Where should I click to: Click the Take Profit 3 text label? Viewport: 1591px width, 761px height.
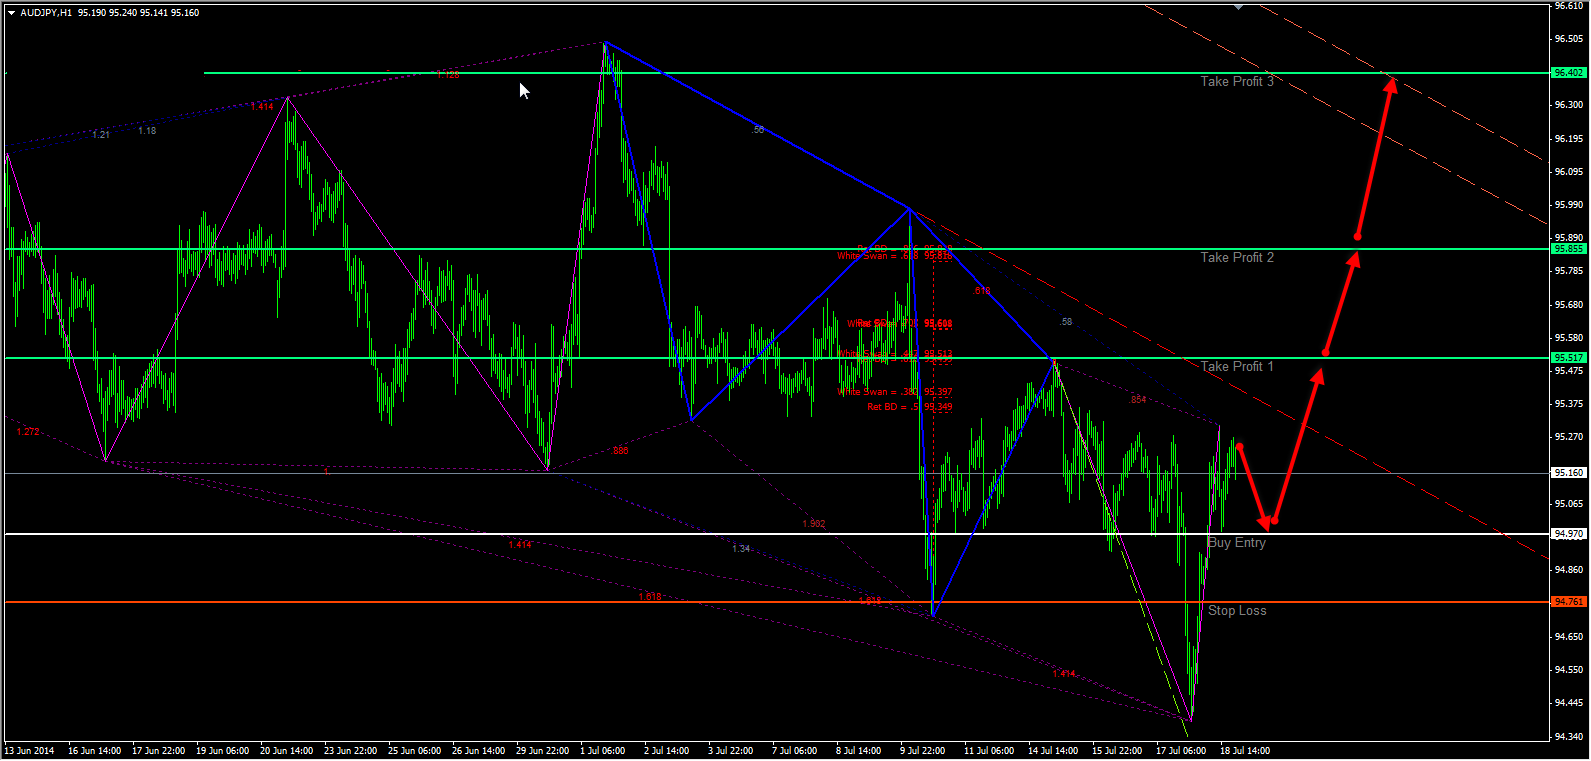tap(1237, 82)
